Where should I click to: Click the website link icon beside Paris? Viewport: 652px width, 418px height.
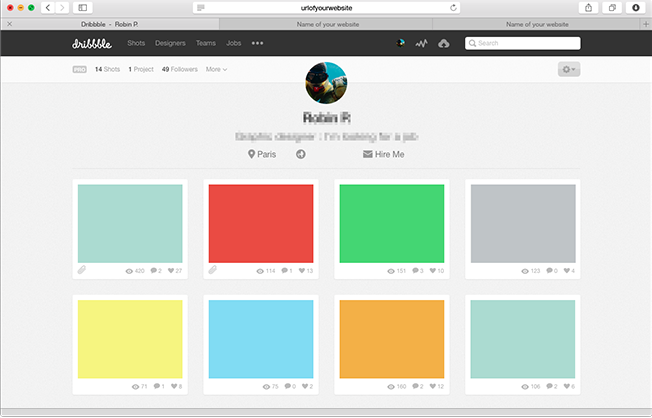click(301, 155)
